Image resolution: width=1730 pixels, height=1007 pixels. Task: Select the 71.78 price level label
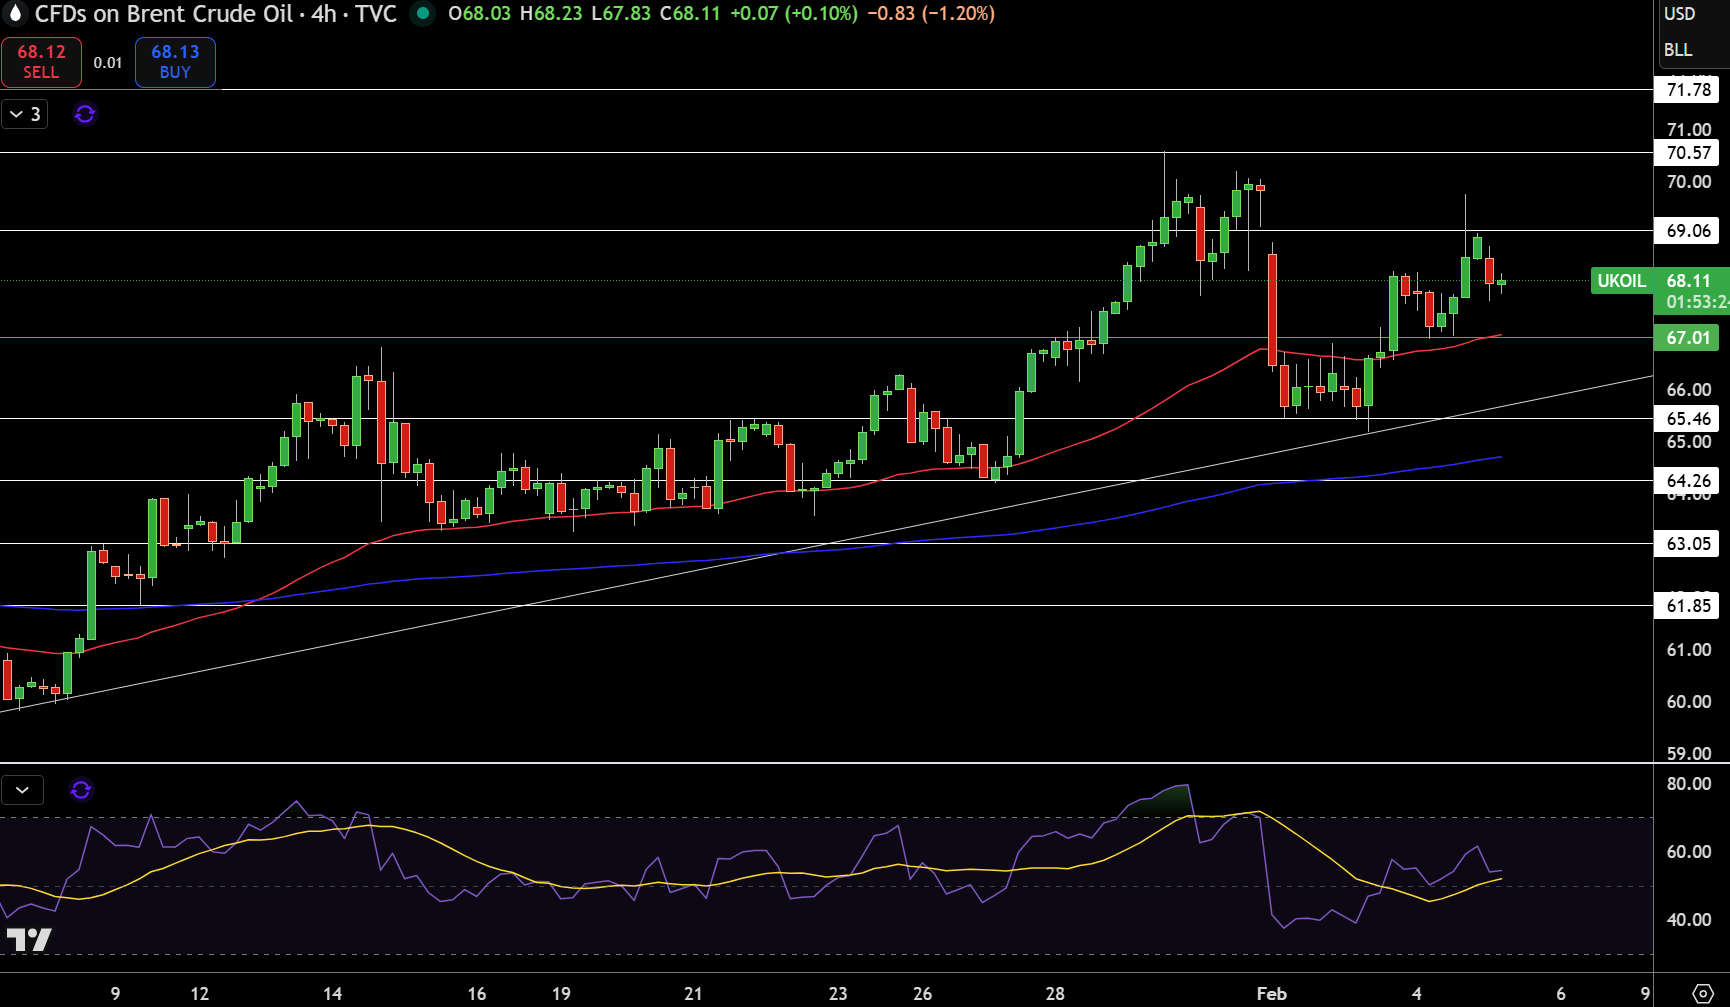[1688, 90]
